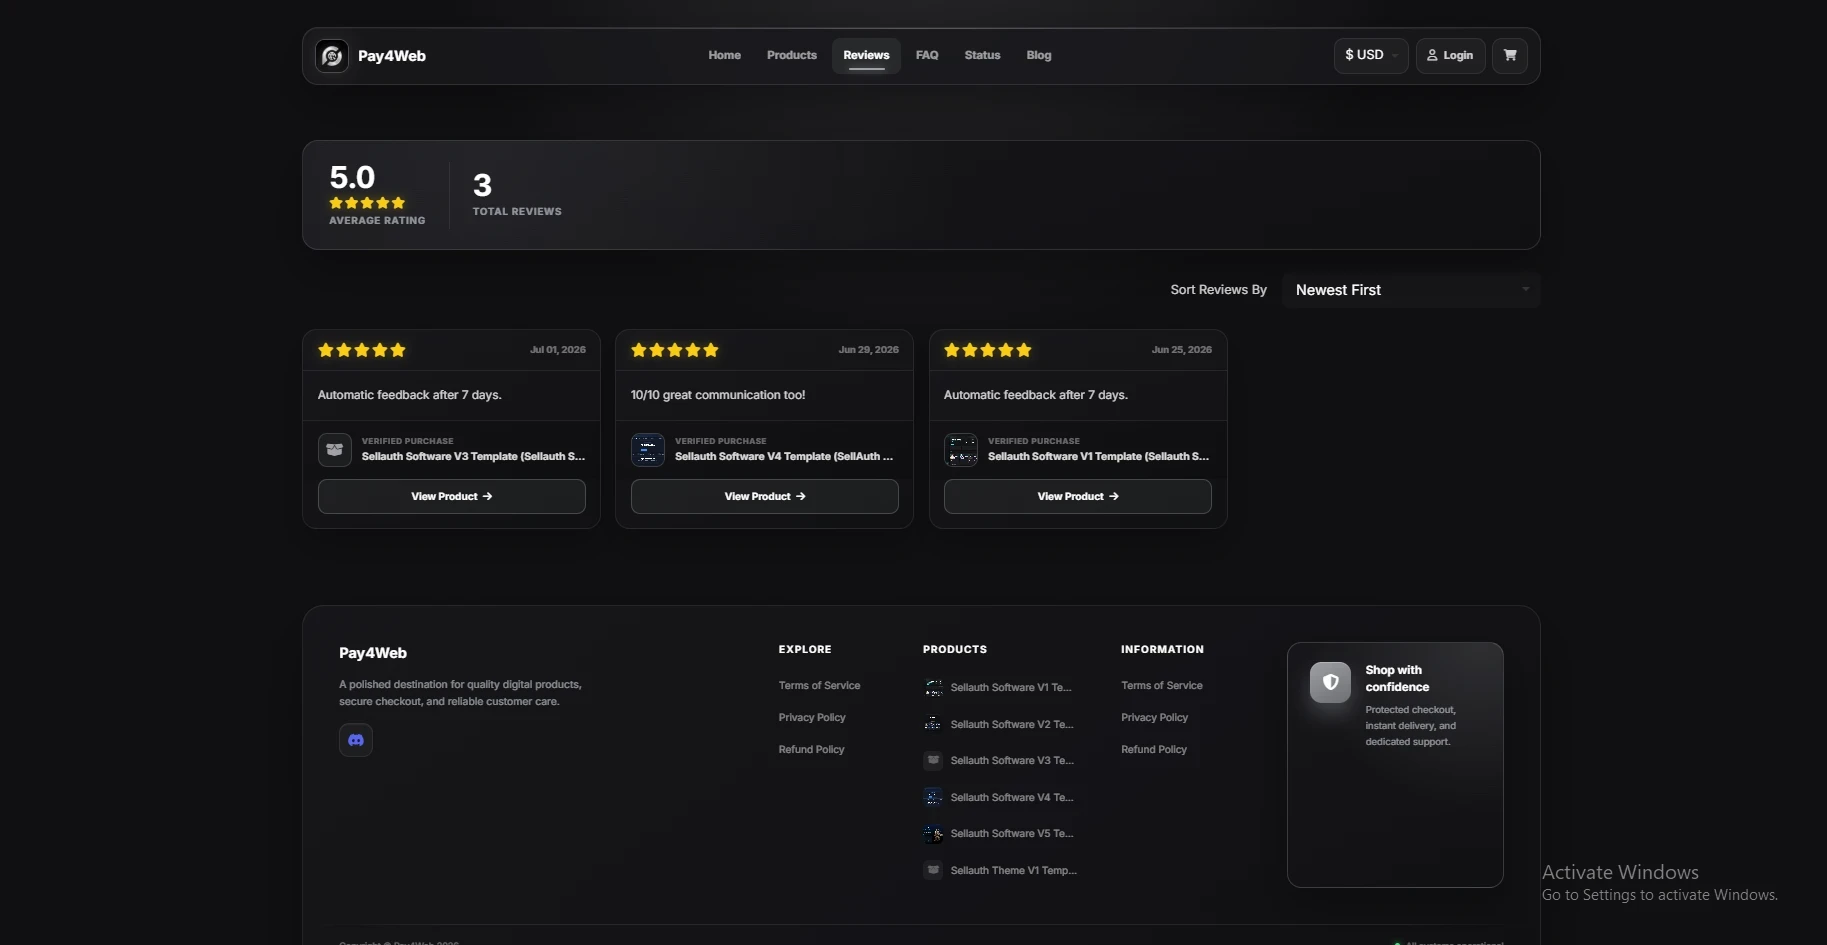Click footer icon for Sellauth Software V2
The image size is (1827, 945).
[x=933, y=724]
